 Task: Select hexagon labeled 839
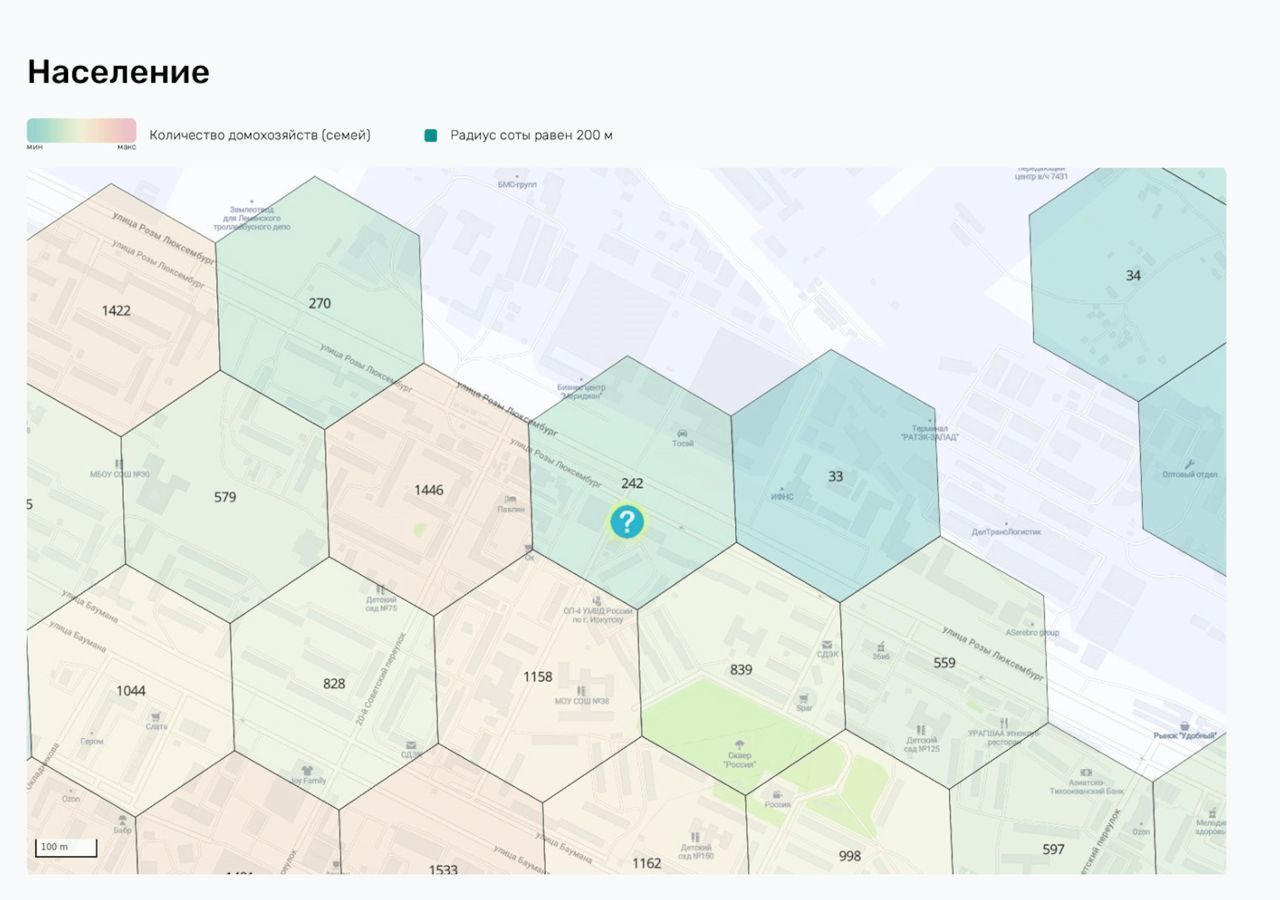(x=741, y=669)
